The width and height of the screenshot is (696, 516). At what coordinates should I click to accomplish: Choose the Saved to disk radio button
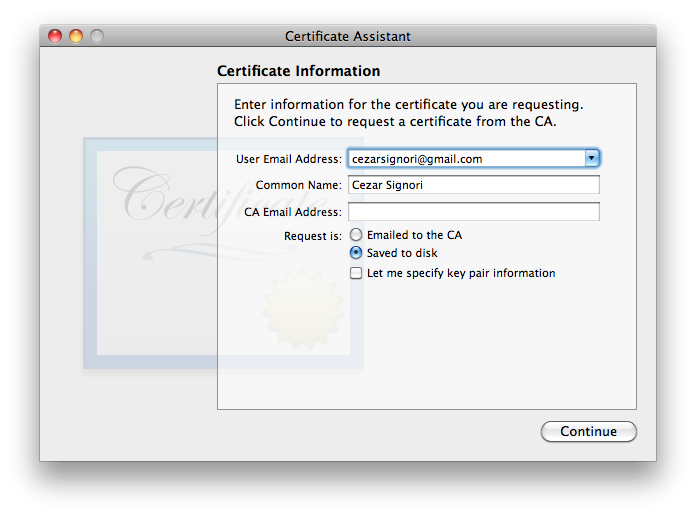[356, 253]
